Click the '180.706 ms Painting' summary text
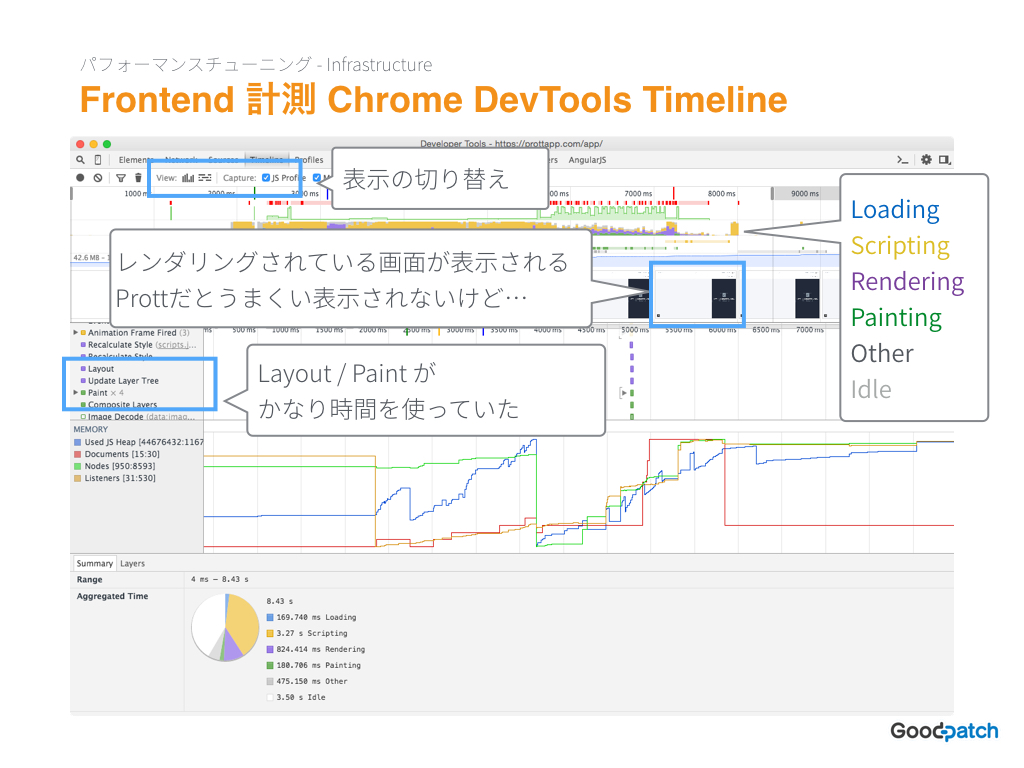The width and height of the screenshot is (1024, 768). click(318, 665)
